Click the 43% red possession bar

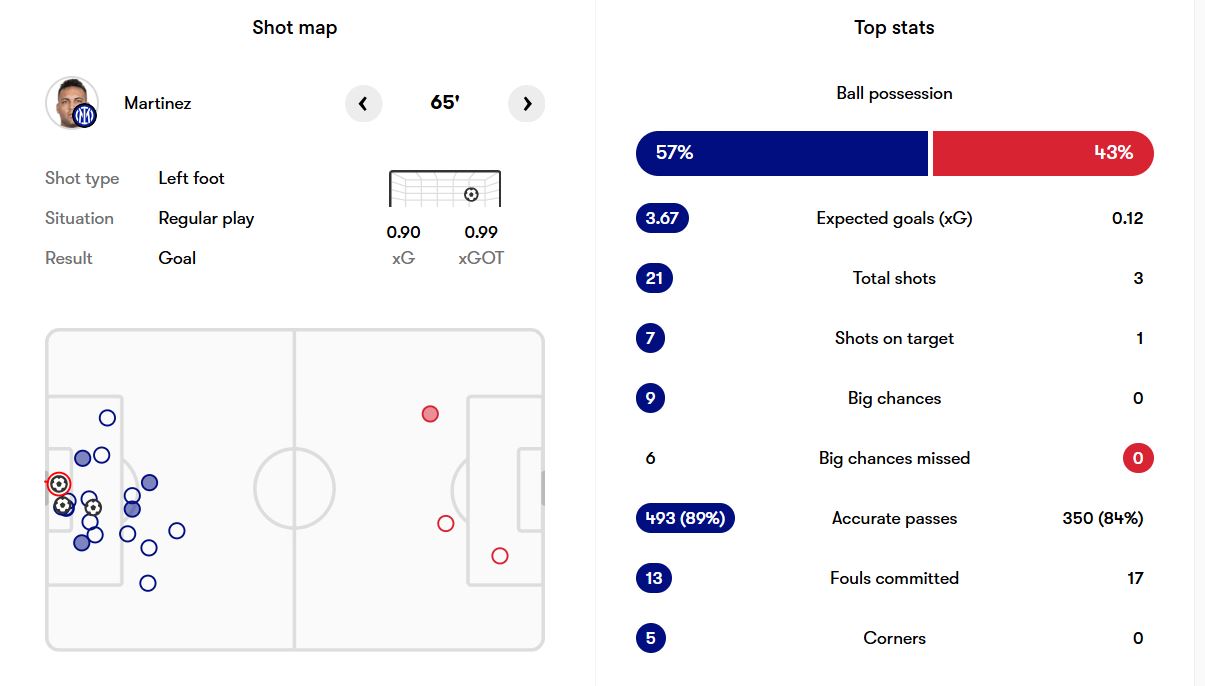(1042, 153)
